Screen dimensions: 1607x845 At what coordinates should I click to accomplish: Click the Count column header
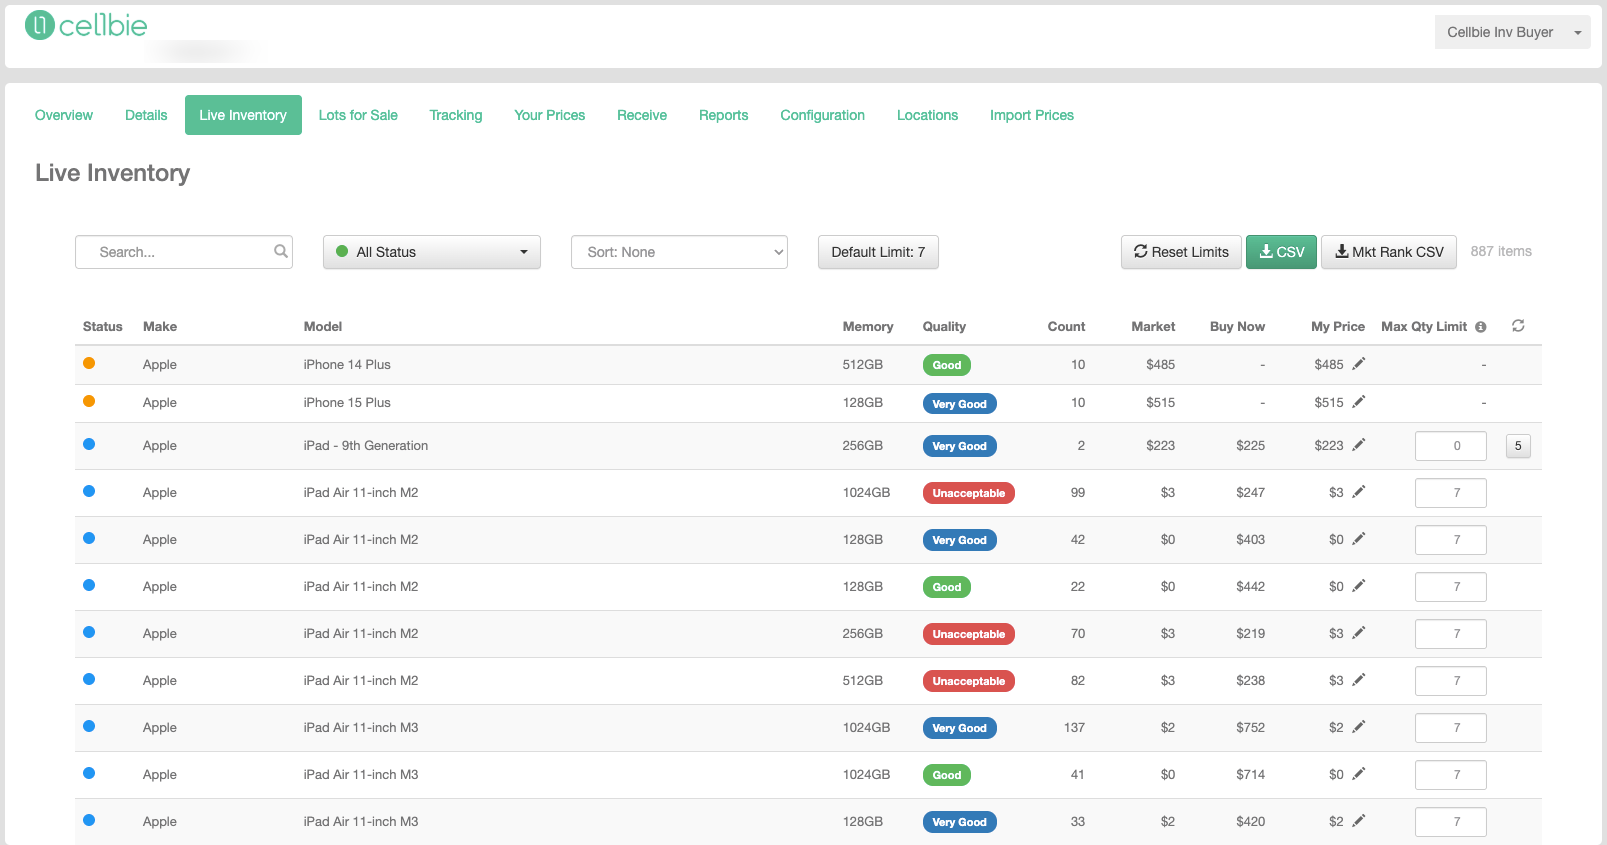pos(1066,327)
